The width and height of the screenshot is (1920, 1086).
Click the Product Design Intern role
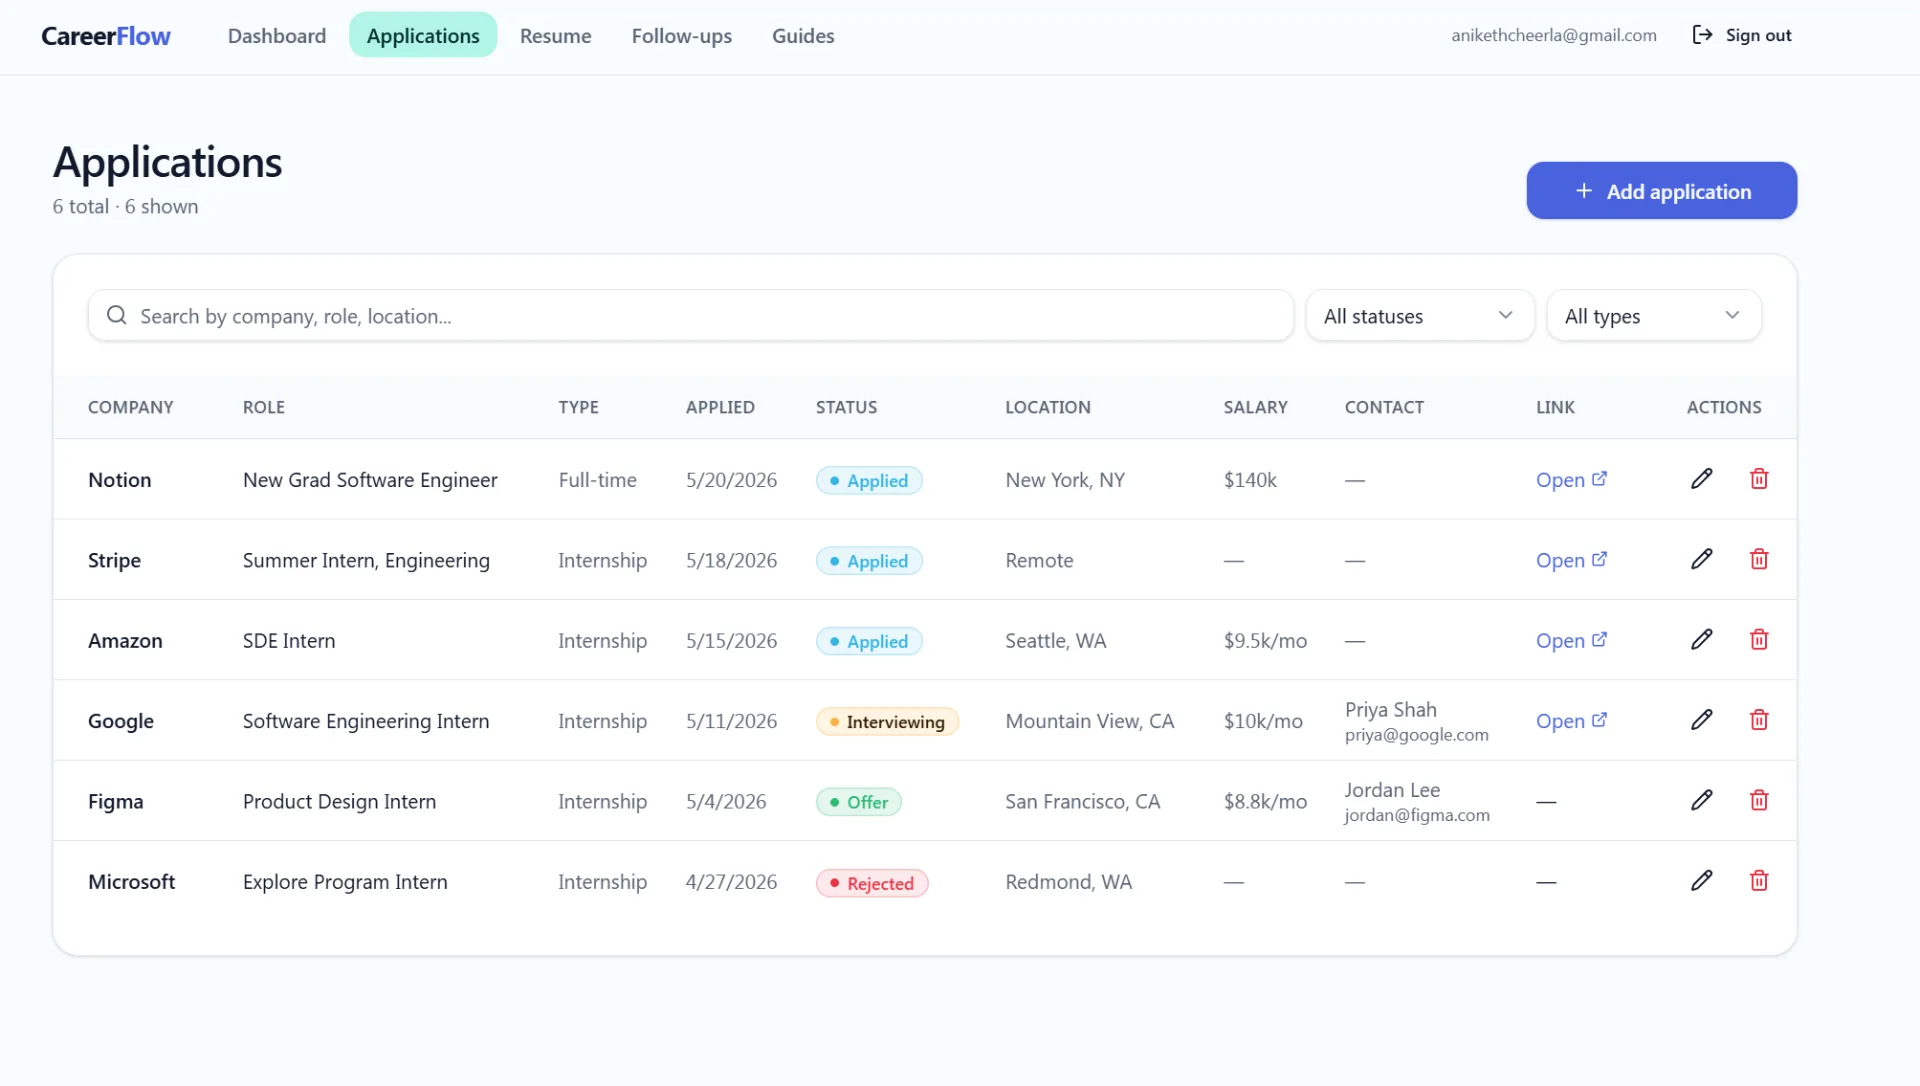[x=339, y=801]
